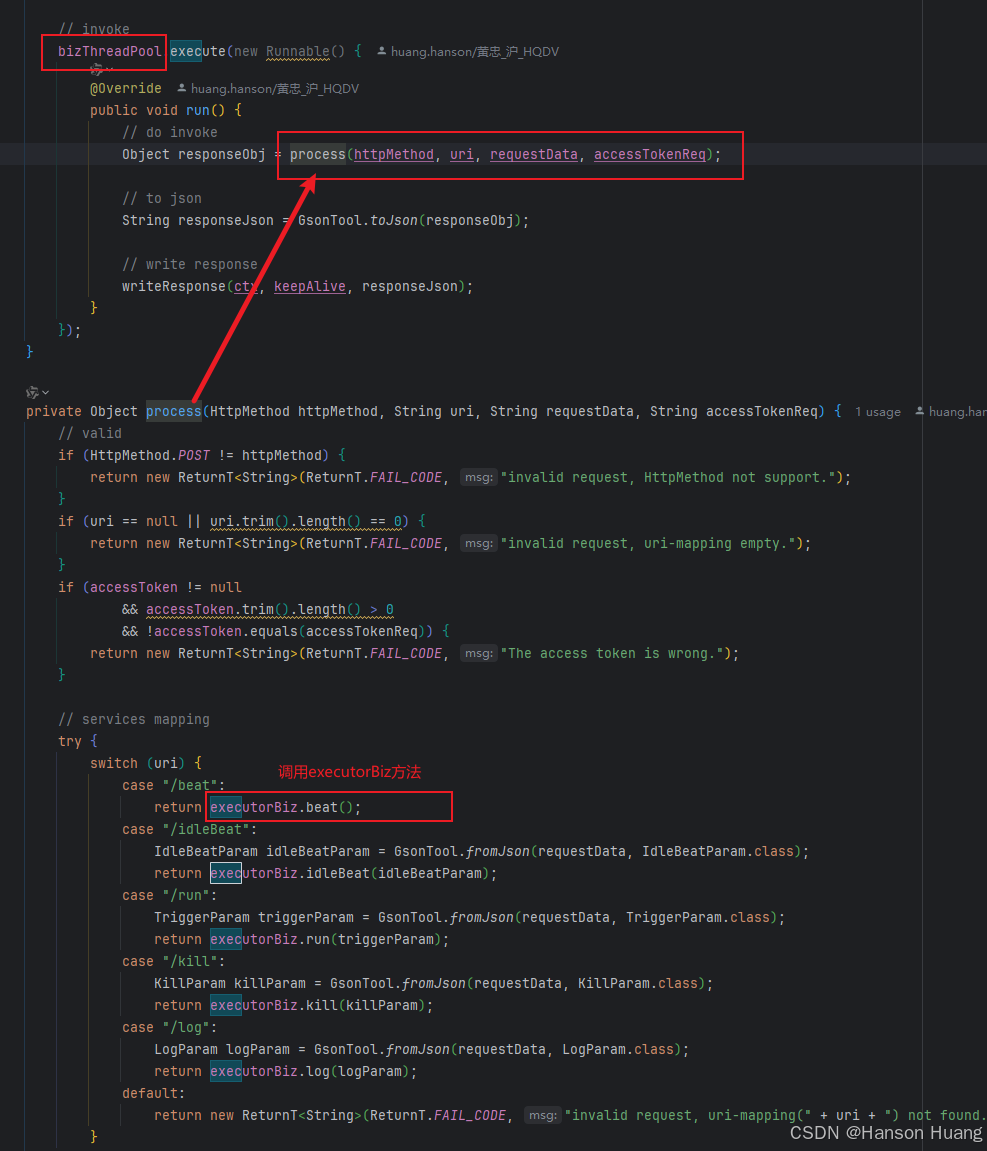Click the keepAlive argument in writeResponse

pyautogui.click(x=310, y=286)
